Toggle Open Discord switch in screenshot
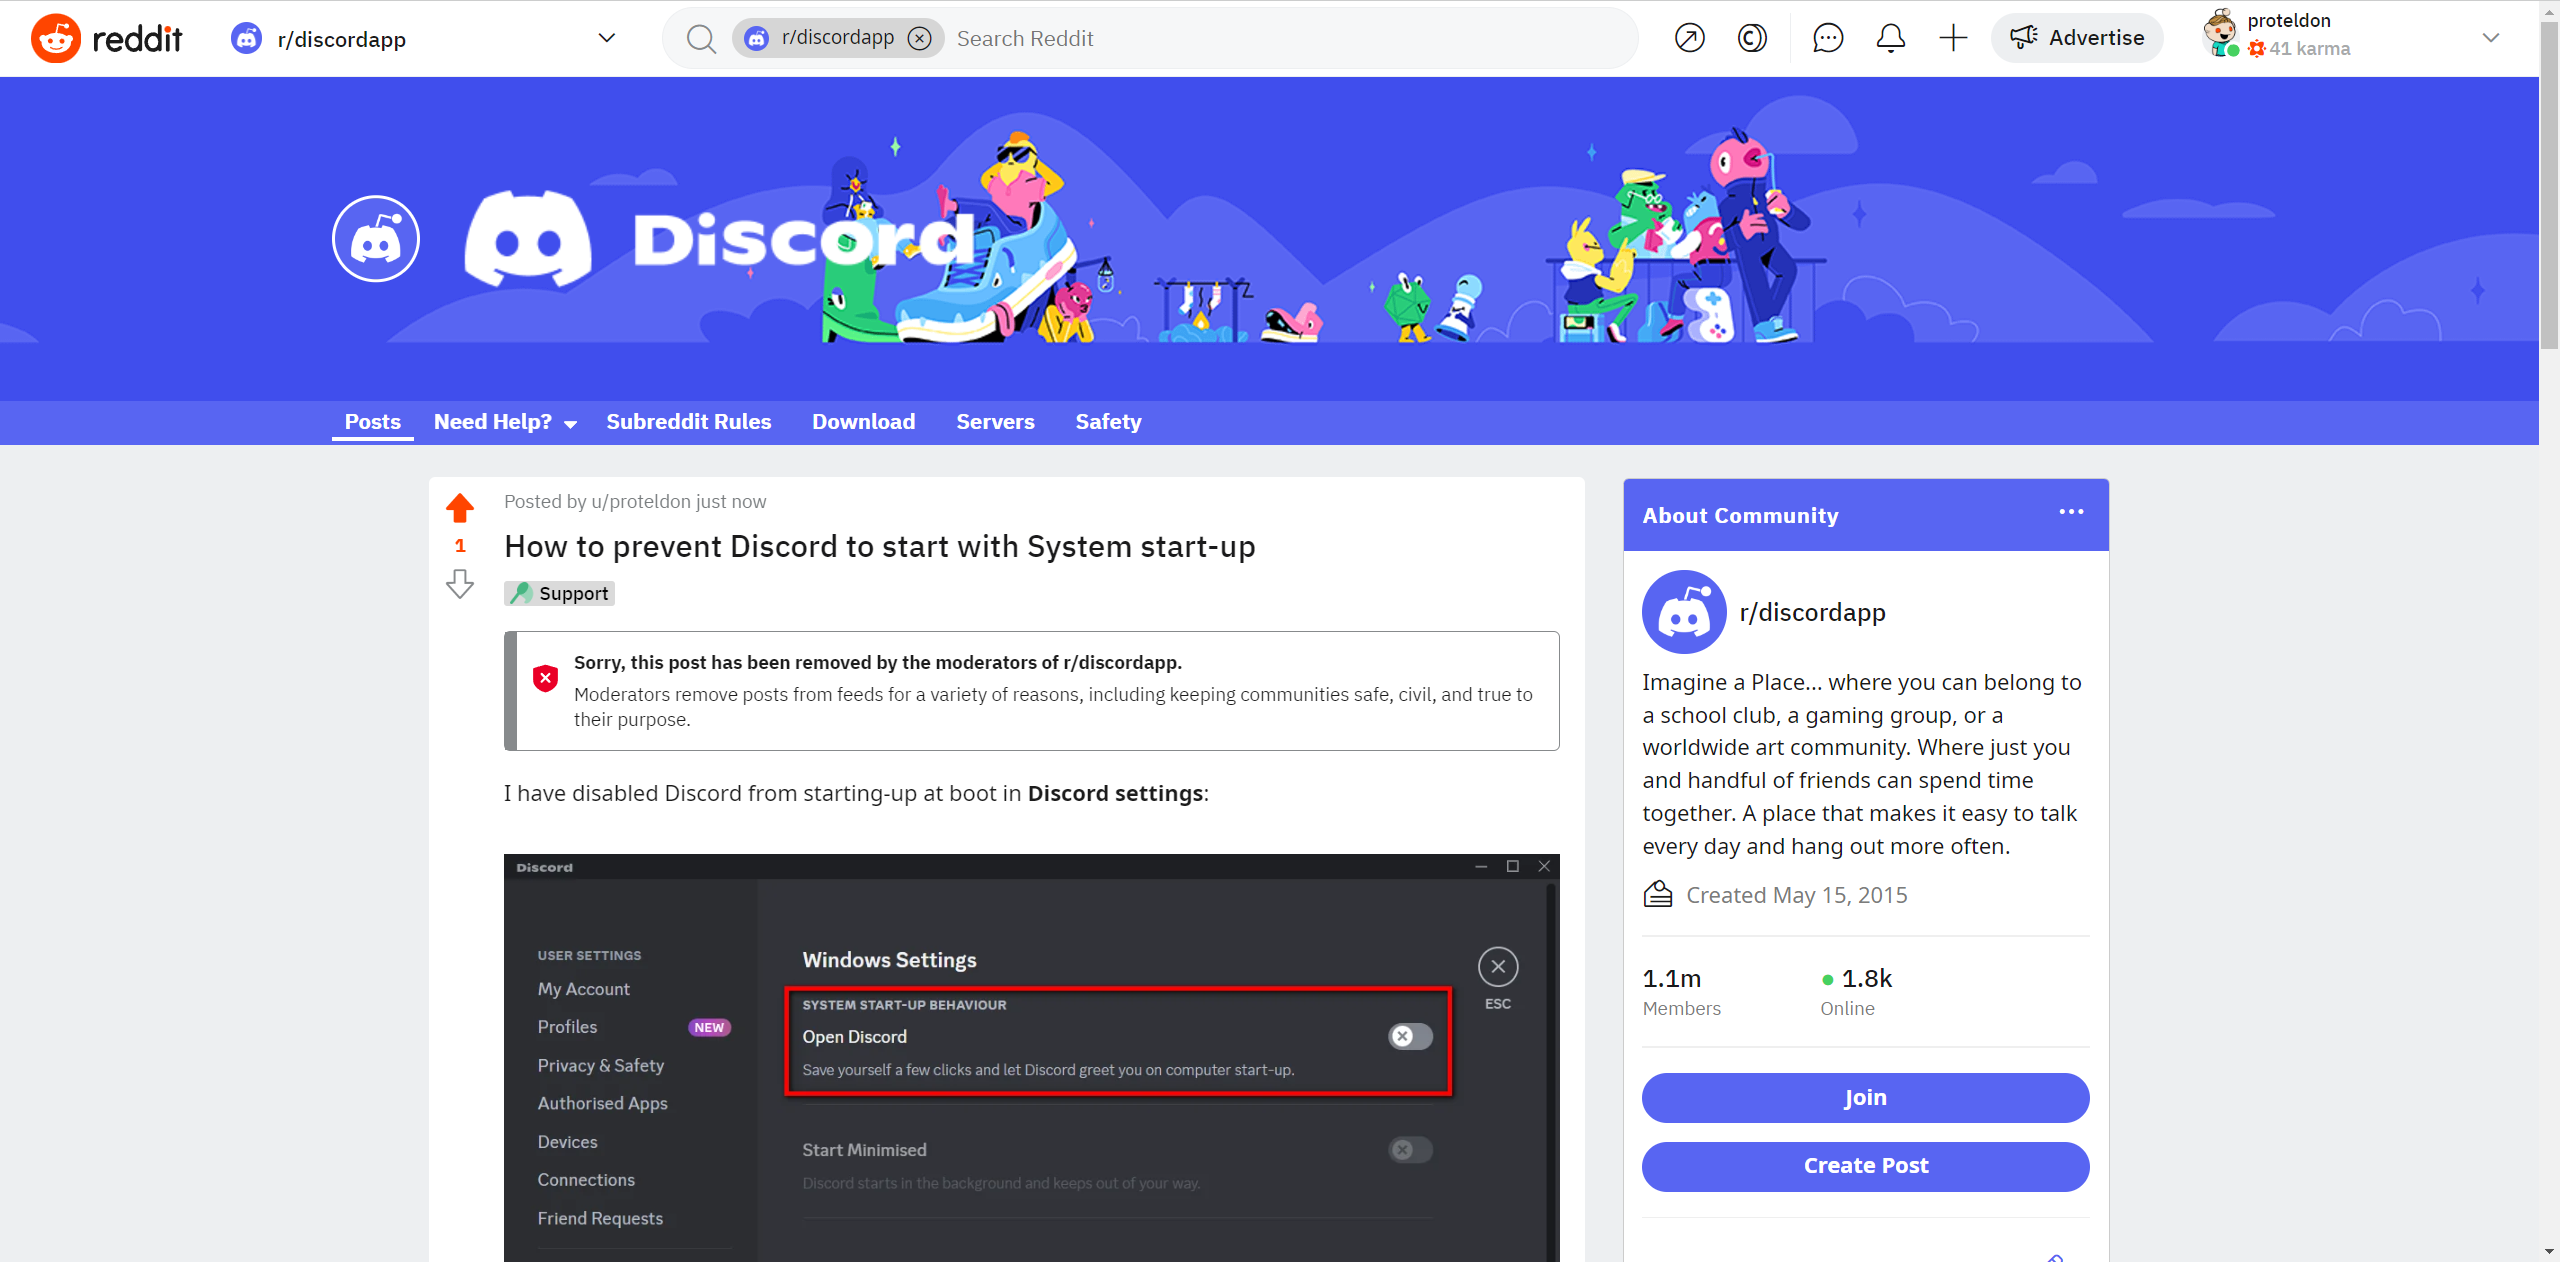The image size is (2560, 1262). click(x=1410, y=1036)
